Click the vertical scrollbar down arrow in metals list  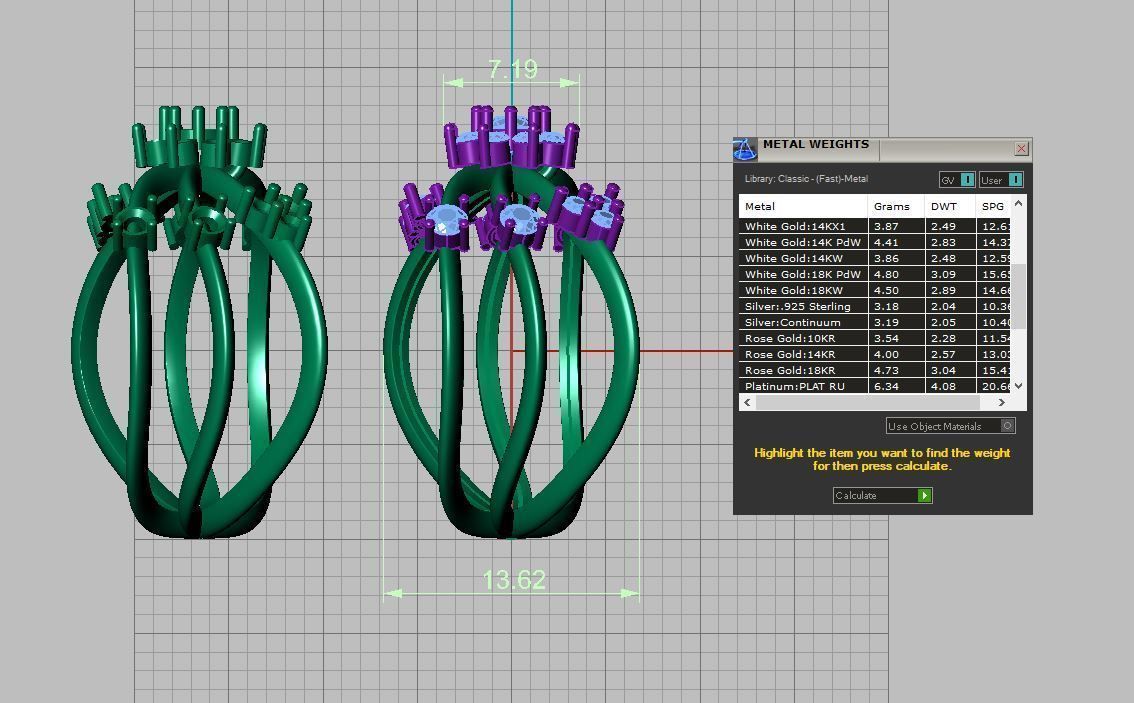1018,385
